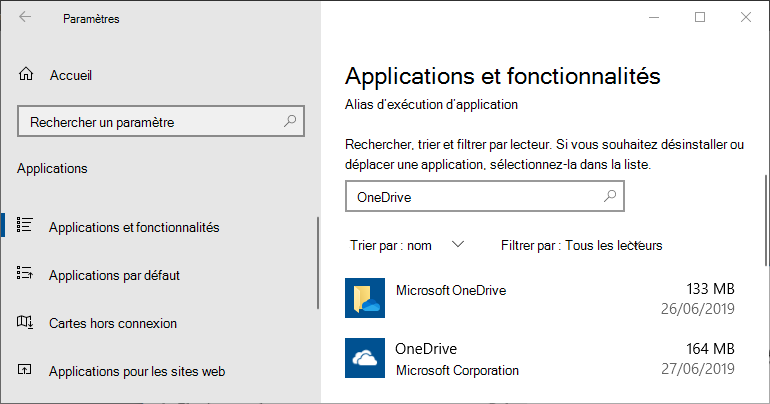Click the Applications et fonctionnalités list icon

pyautogui.click(x=25, y=225)
